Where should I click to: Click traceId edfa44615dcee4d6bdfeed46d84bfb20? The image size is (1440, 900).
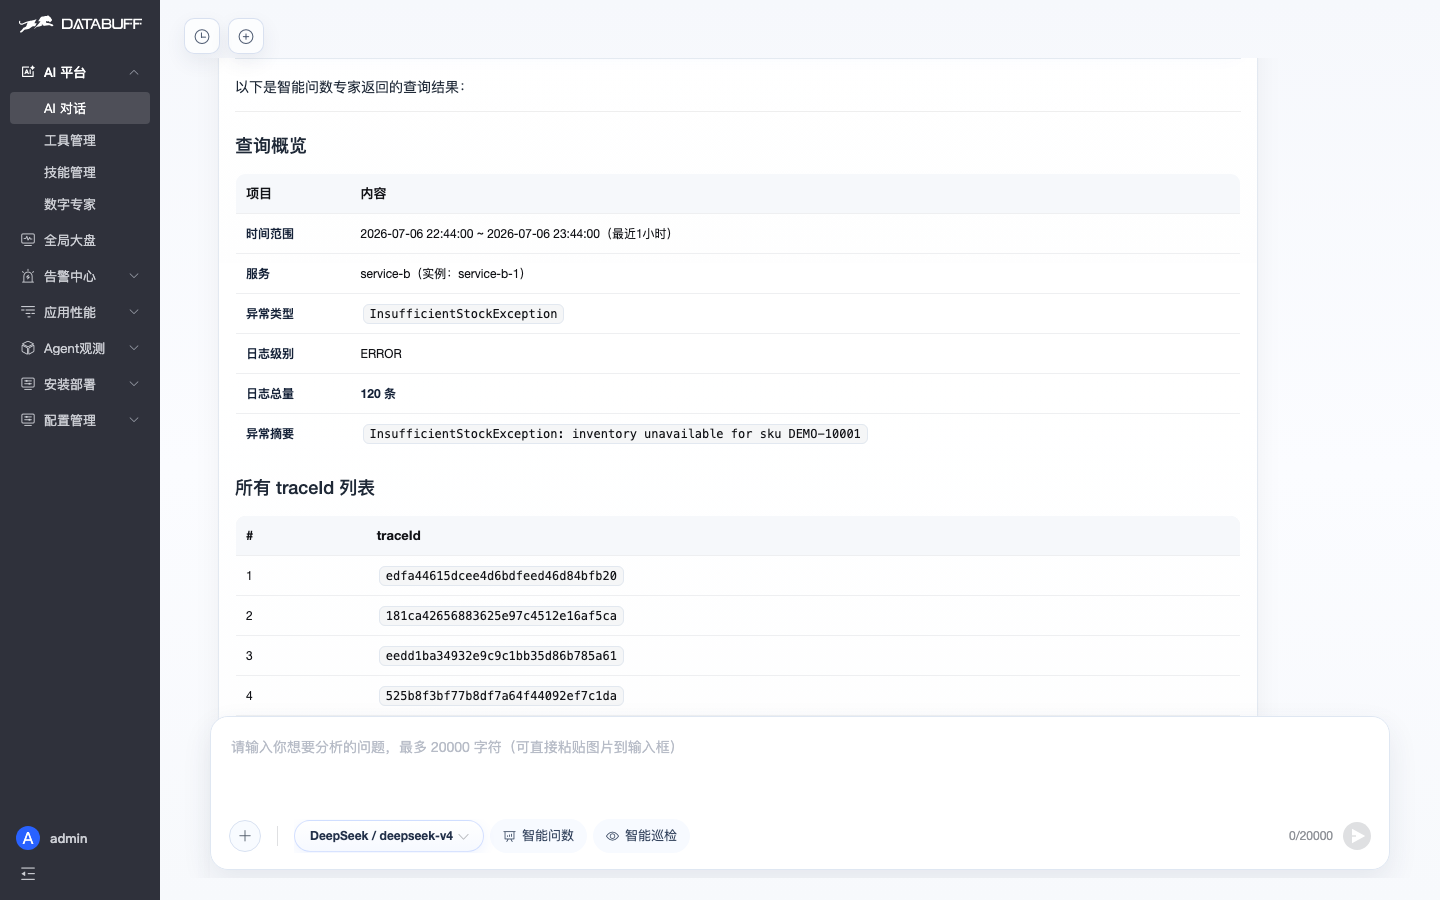click(501, 576)
